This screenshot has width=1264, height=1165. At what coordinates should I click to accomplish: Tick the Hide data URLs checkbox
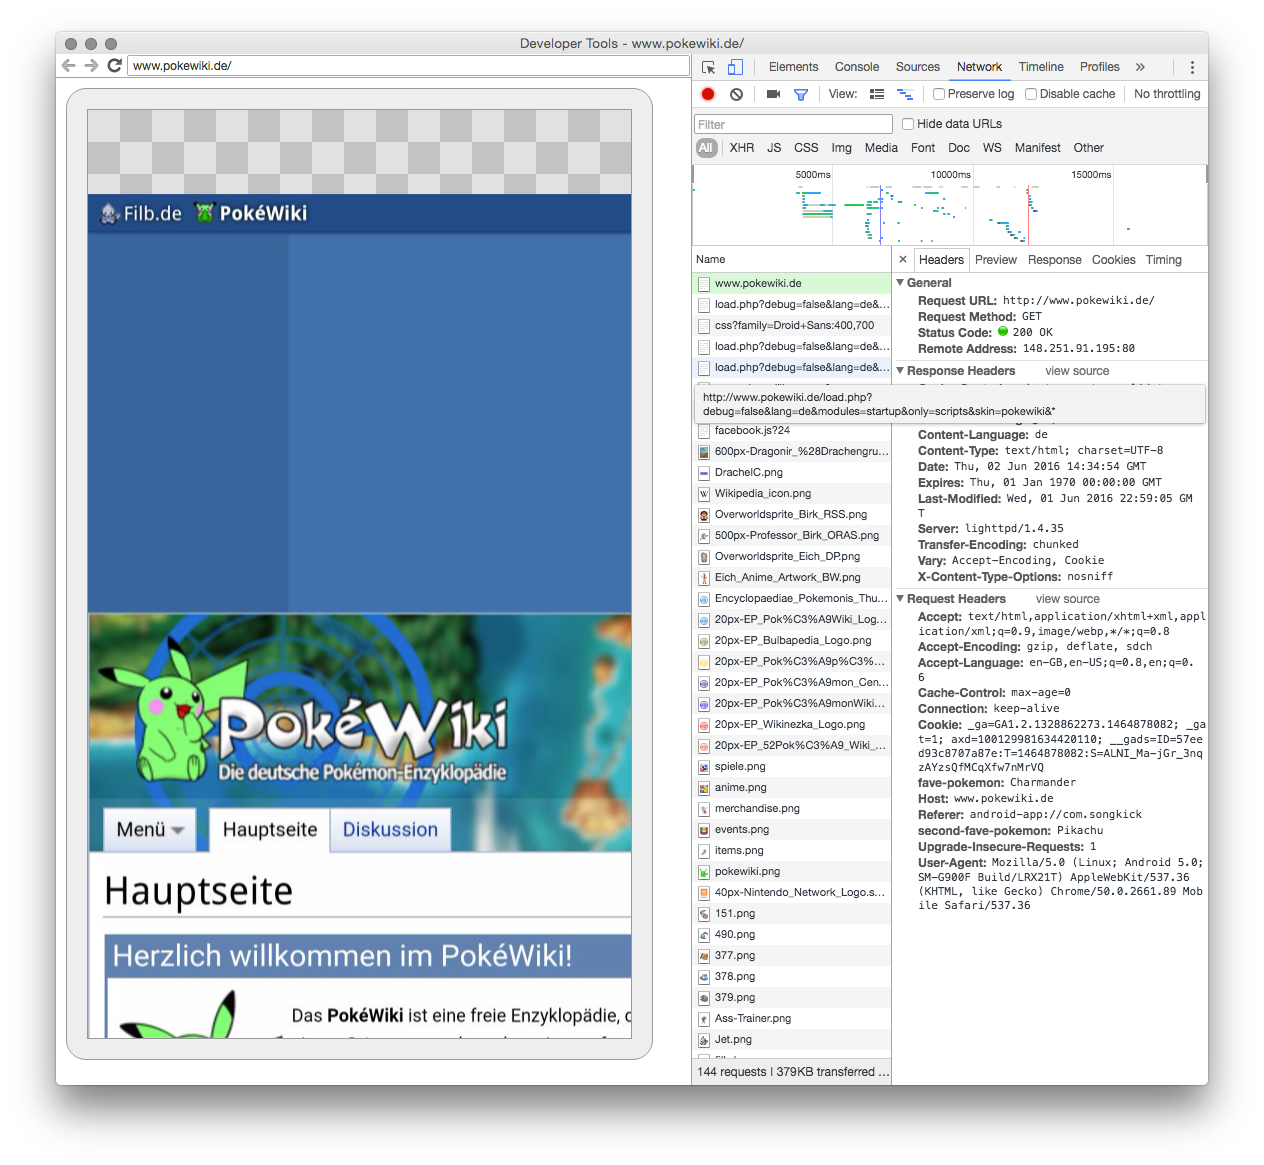tap(908, 124)
